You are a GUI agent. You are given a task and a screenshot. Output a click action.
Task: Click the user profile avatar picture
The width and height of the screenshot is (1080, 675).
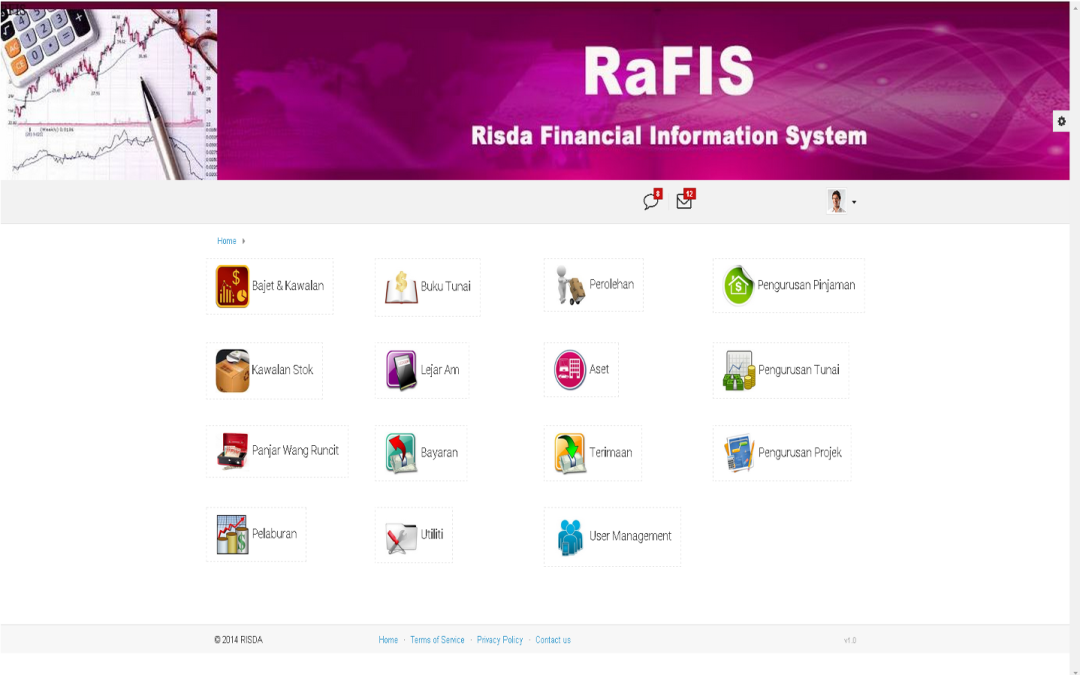[x=836, y=201]
